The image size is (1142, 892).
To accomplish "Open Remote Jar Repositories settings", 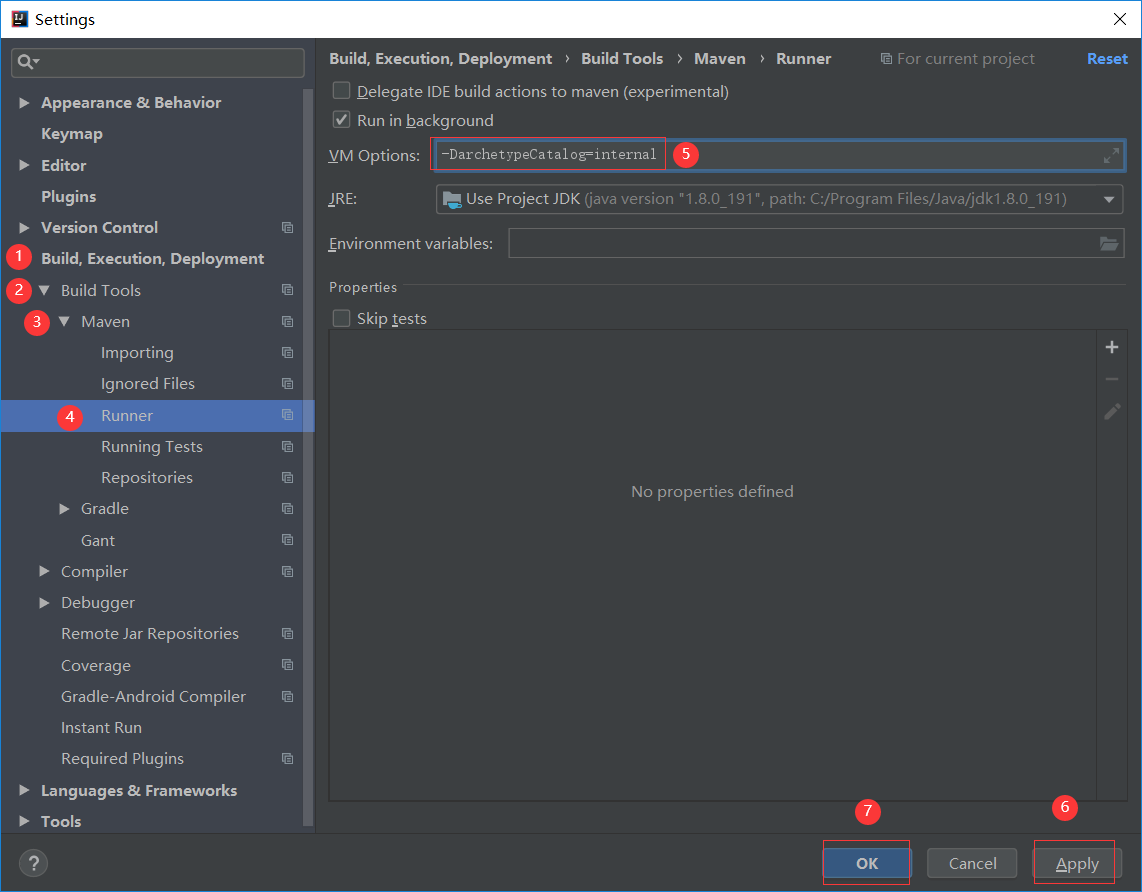I will [150, 634].
